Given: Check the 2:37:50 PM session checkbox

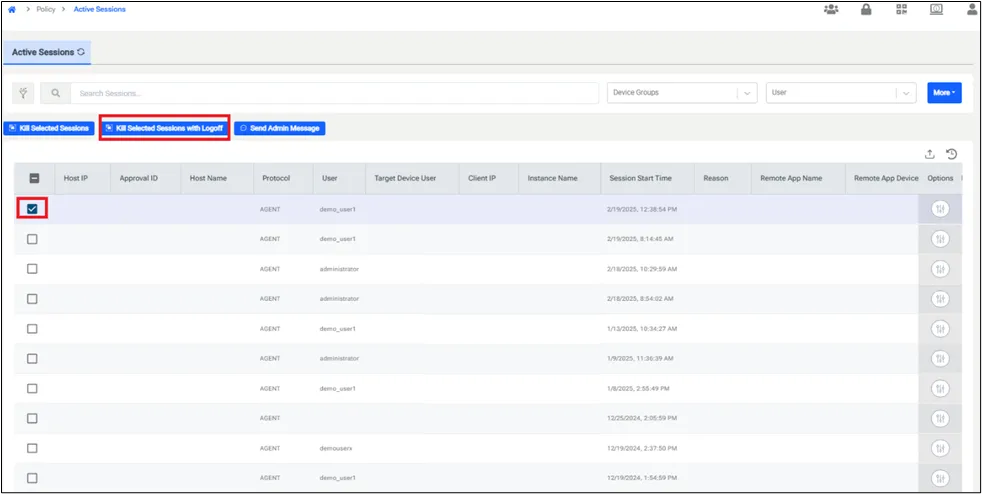Looking at the screenshot, I should [x=33, y=448].
